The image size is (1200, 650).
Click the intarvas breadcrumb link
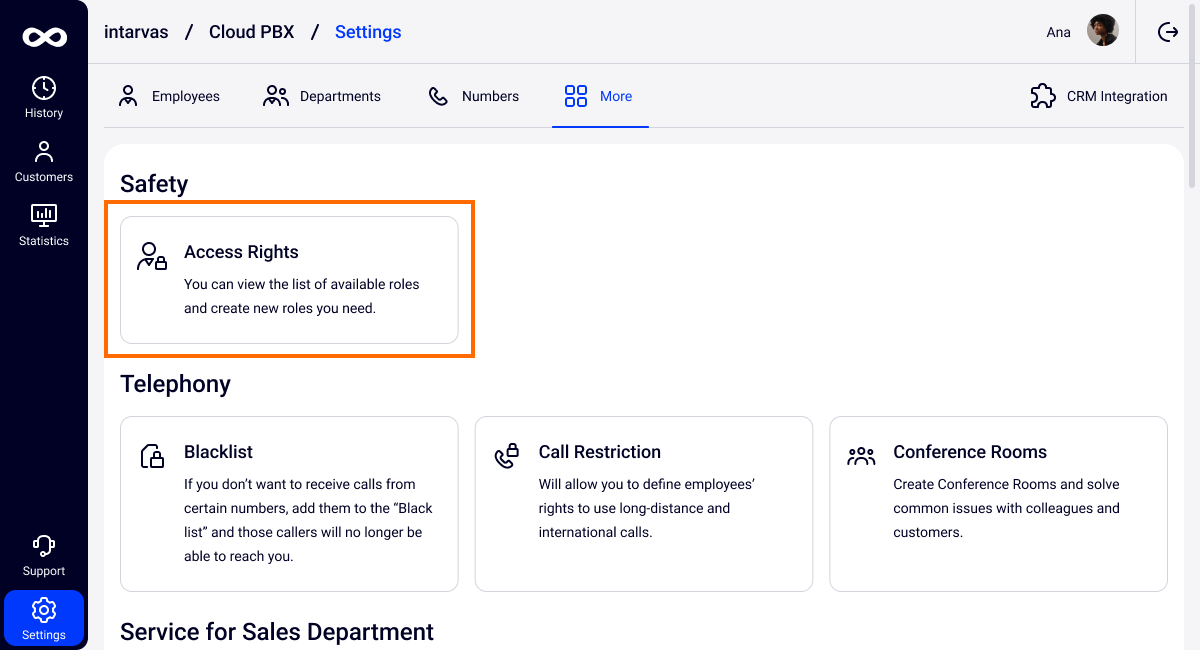click(x=135, y=32)
